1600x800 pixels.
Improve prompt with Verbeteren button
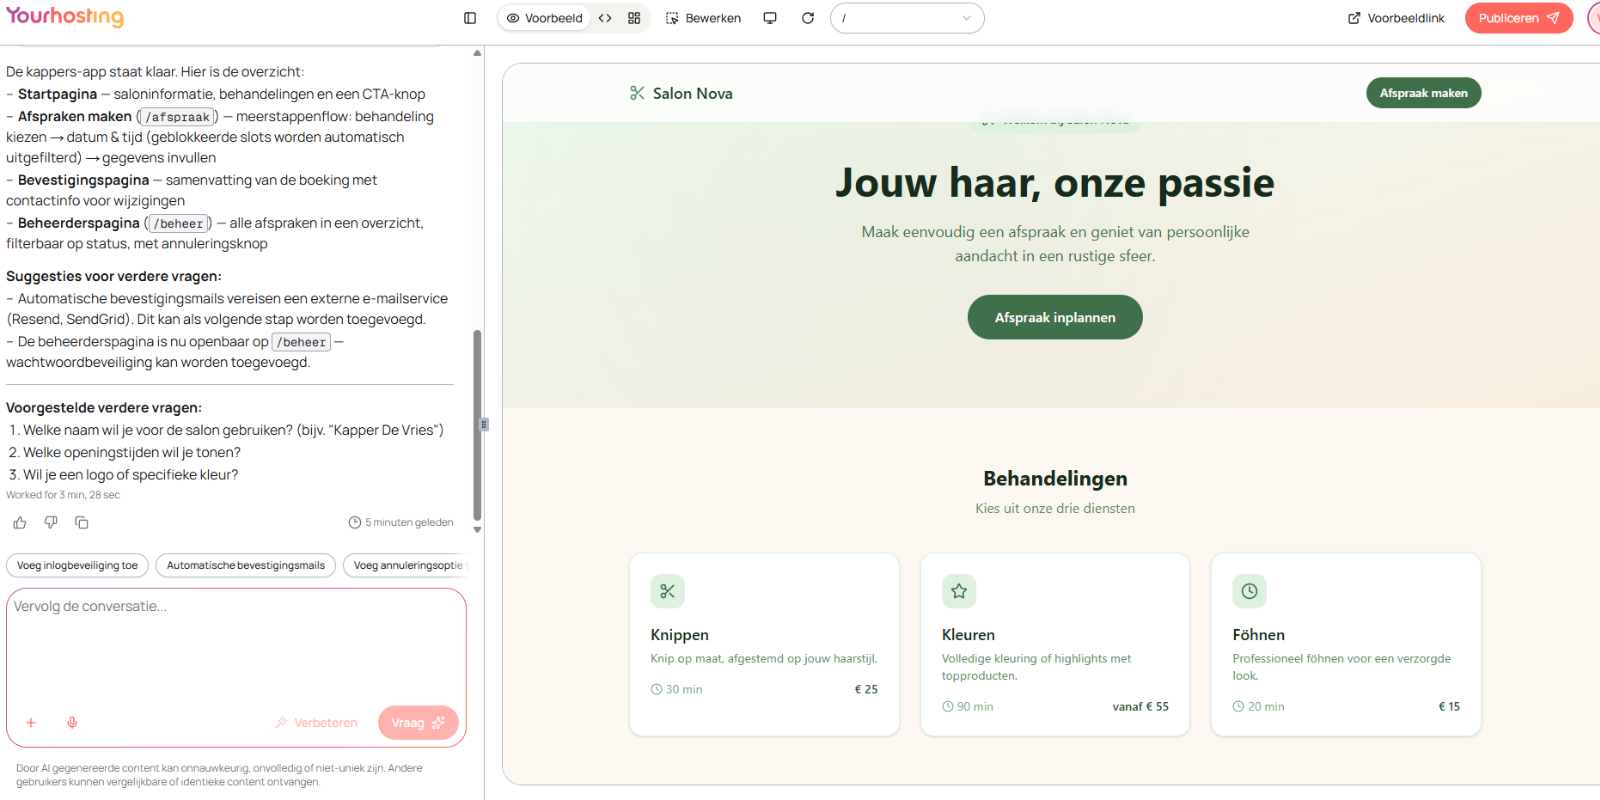pyautogui.click(x=316, y=723)
